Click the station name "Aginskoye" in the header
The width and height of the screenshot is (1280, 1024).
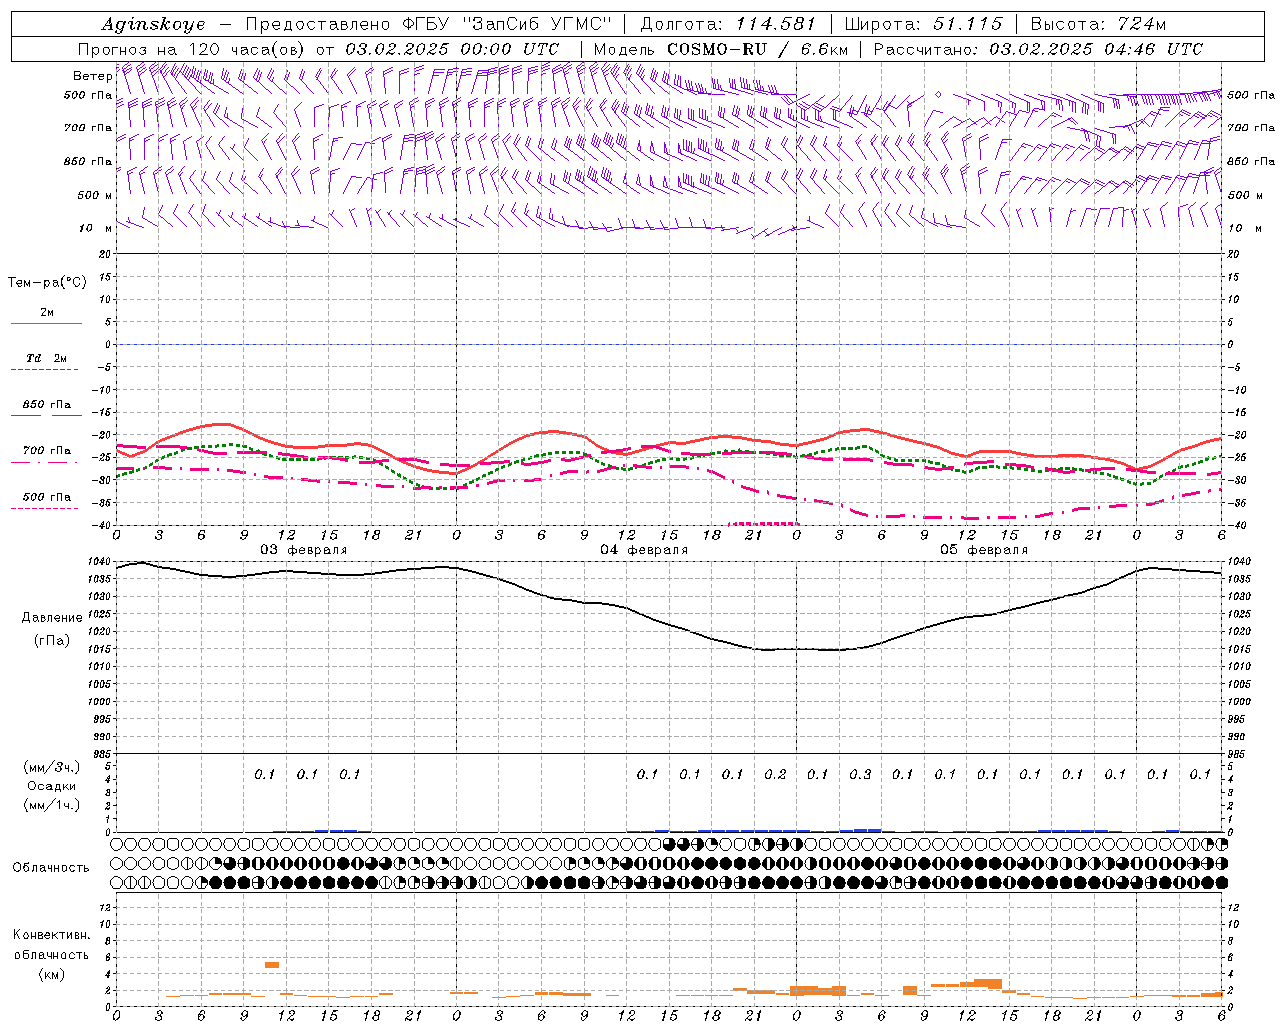(154, 24)
